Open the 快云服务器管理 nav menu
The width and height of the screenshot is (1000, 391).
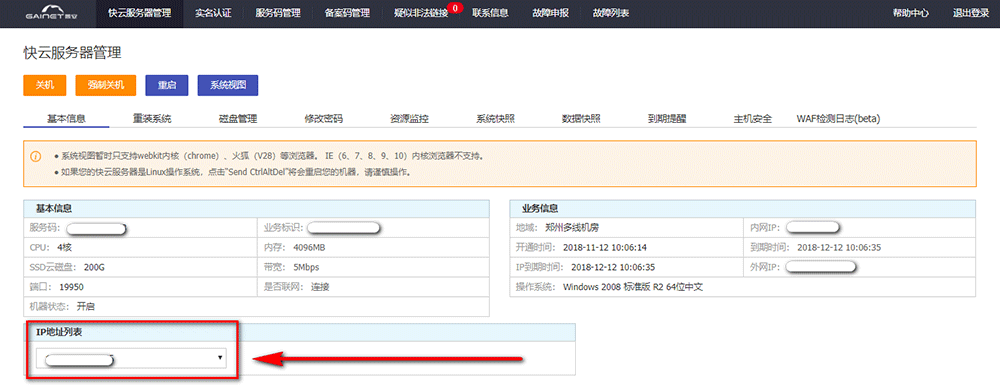(x=140, y=13)
